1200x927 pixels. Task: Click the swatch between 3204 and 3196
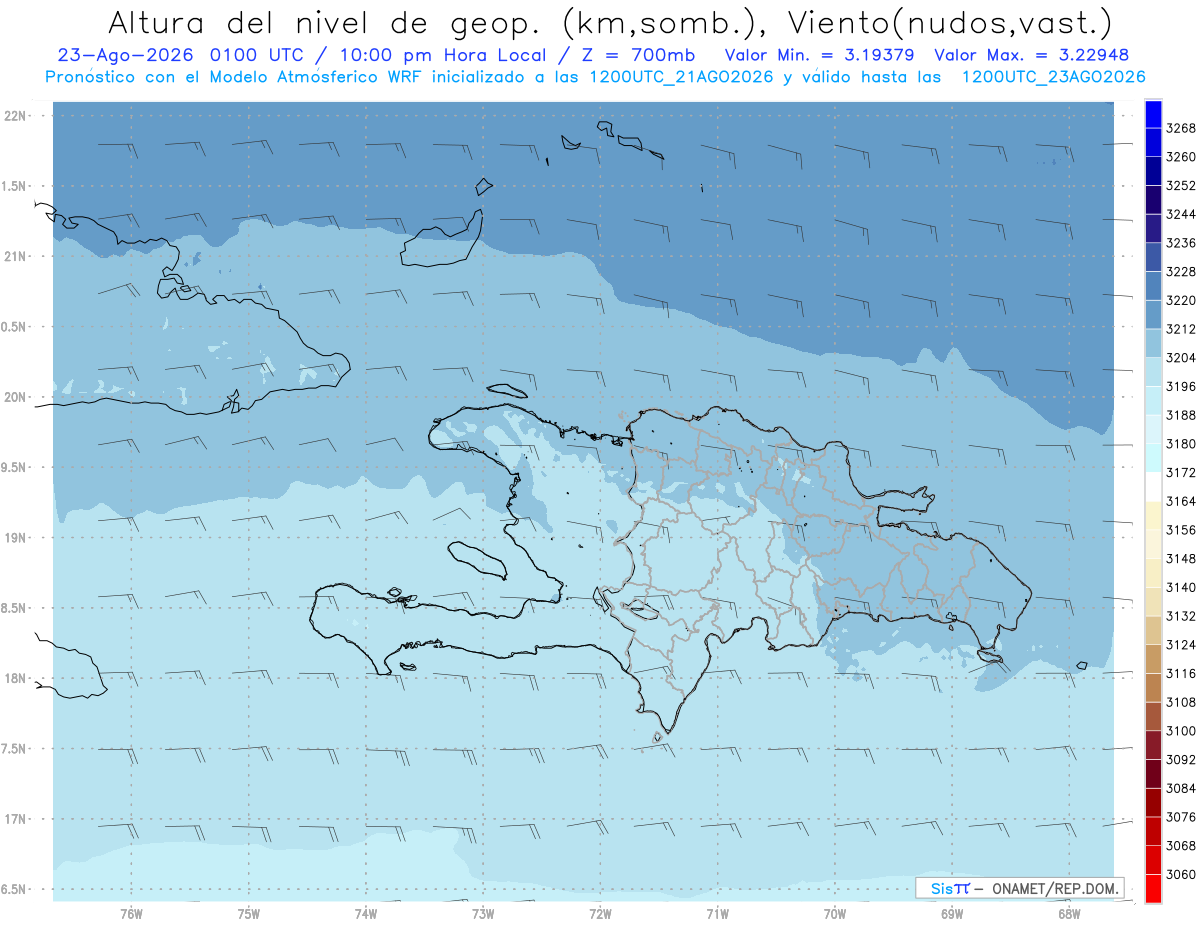(1153, 372)
